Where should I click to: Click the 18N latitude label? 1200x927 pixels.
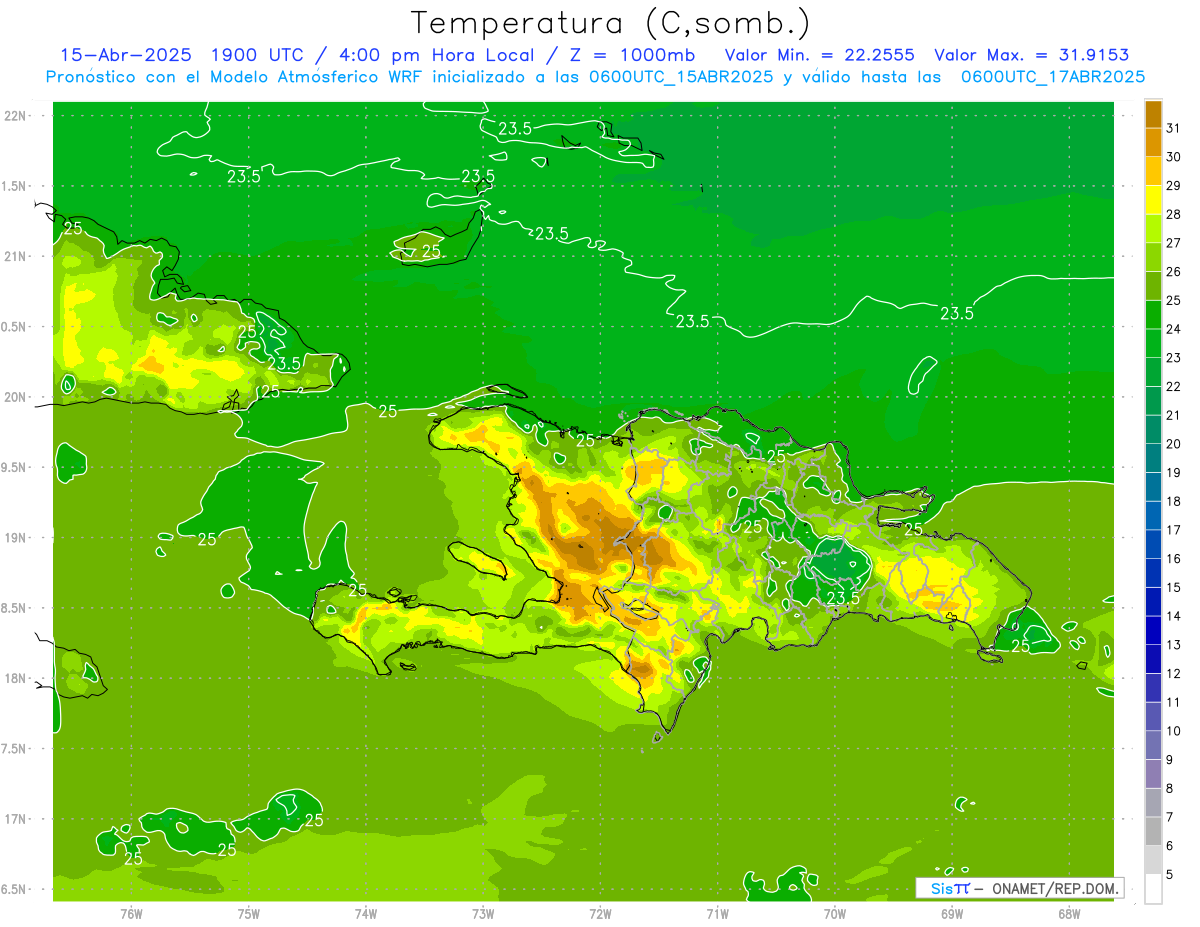(14, 678)
